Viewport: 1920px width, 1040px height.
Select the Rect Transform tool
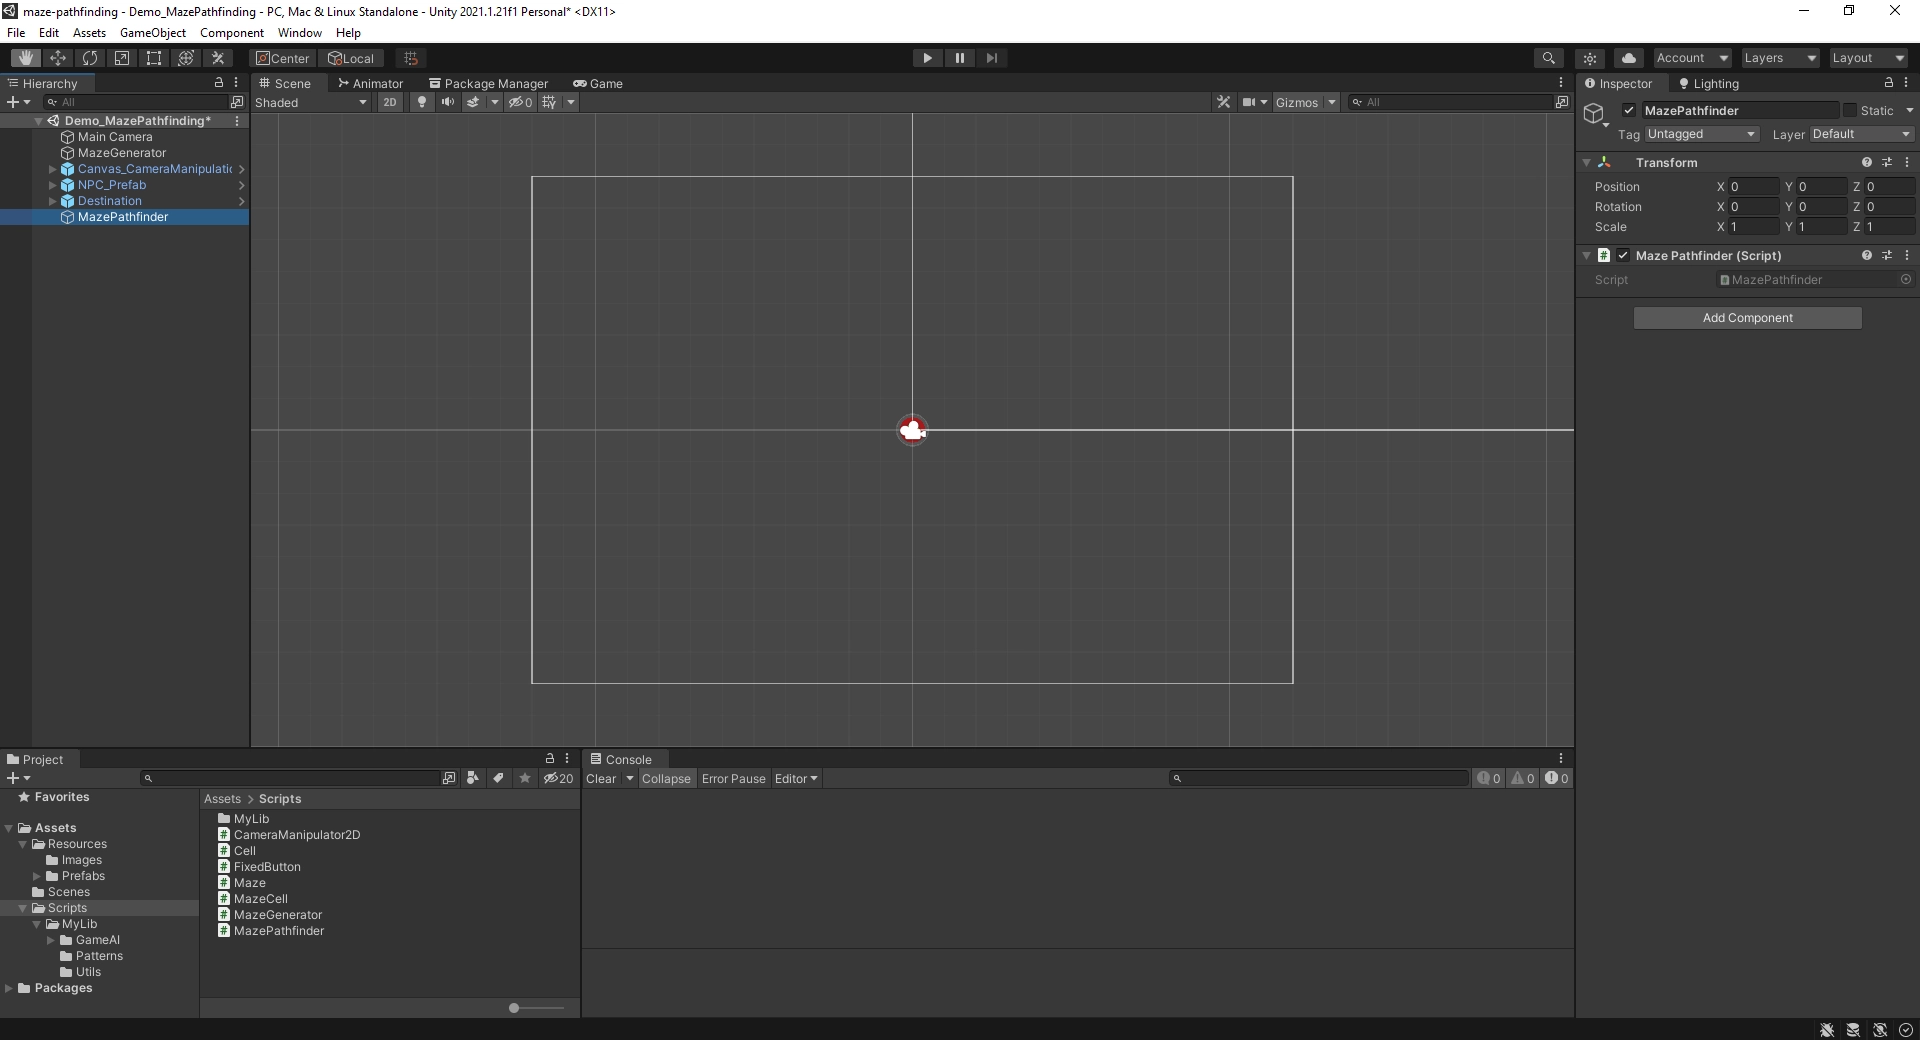pos(153,58)
